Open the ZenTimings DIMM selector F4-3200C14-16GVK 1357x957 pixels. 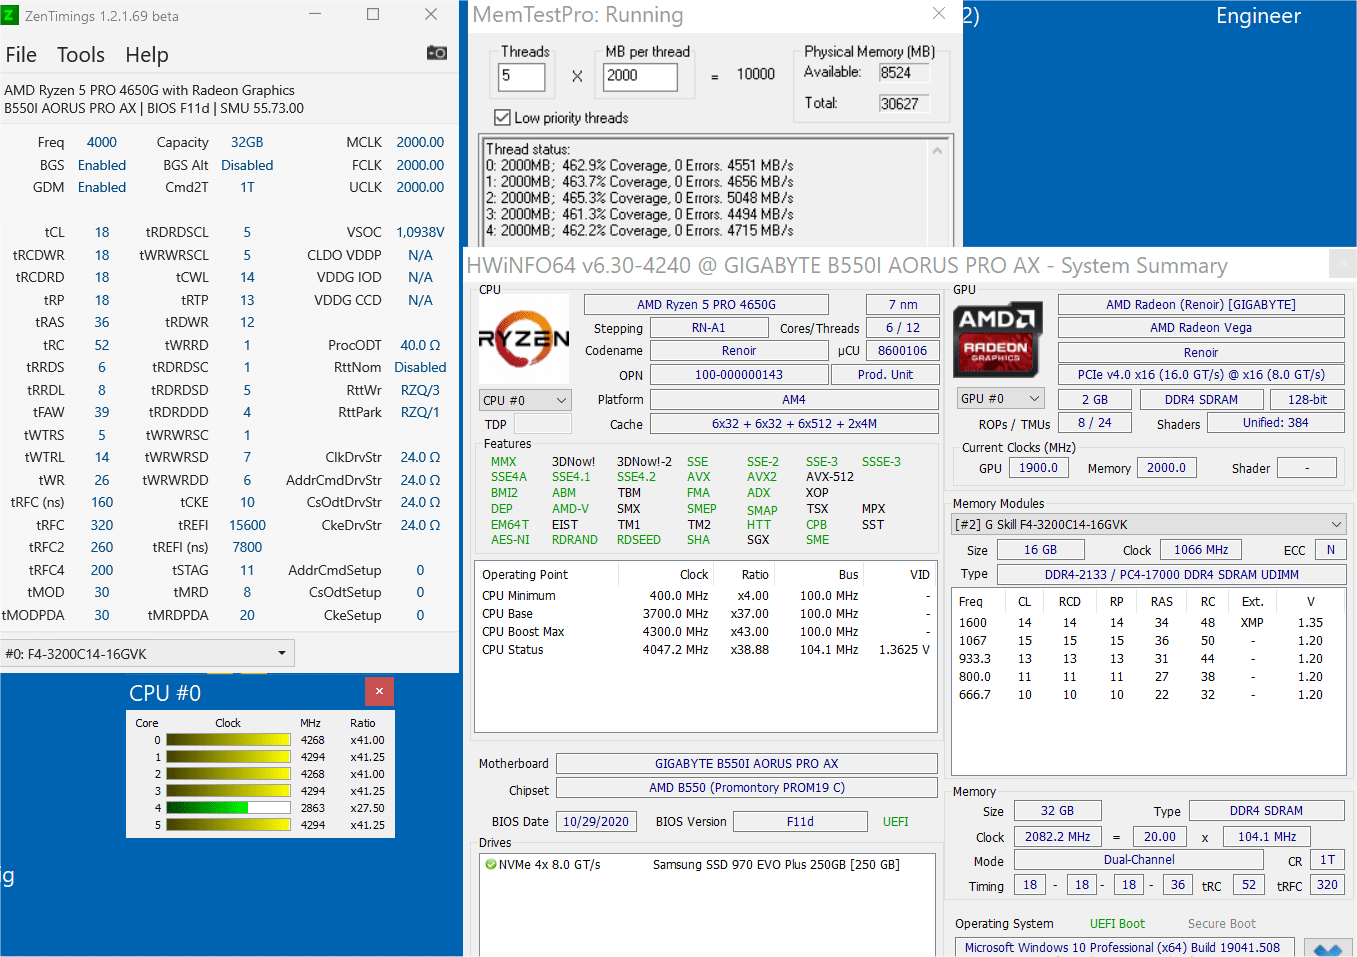(x=148, y=653)
